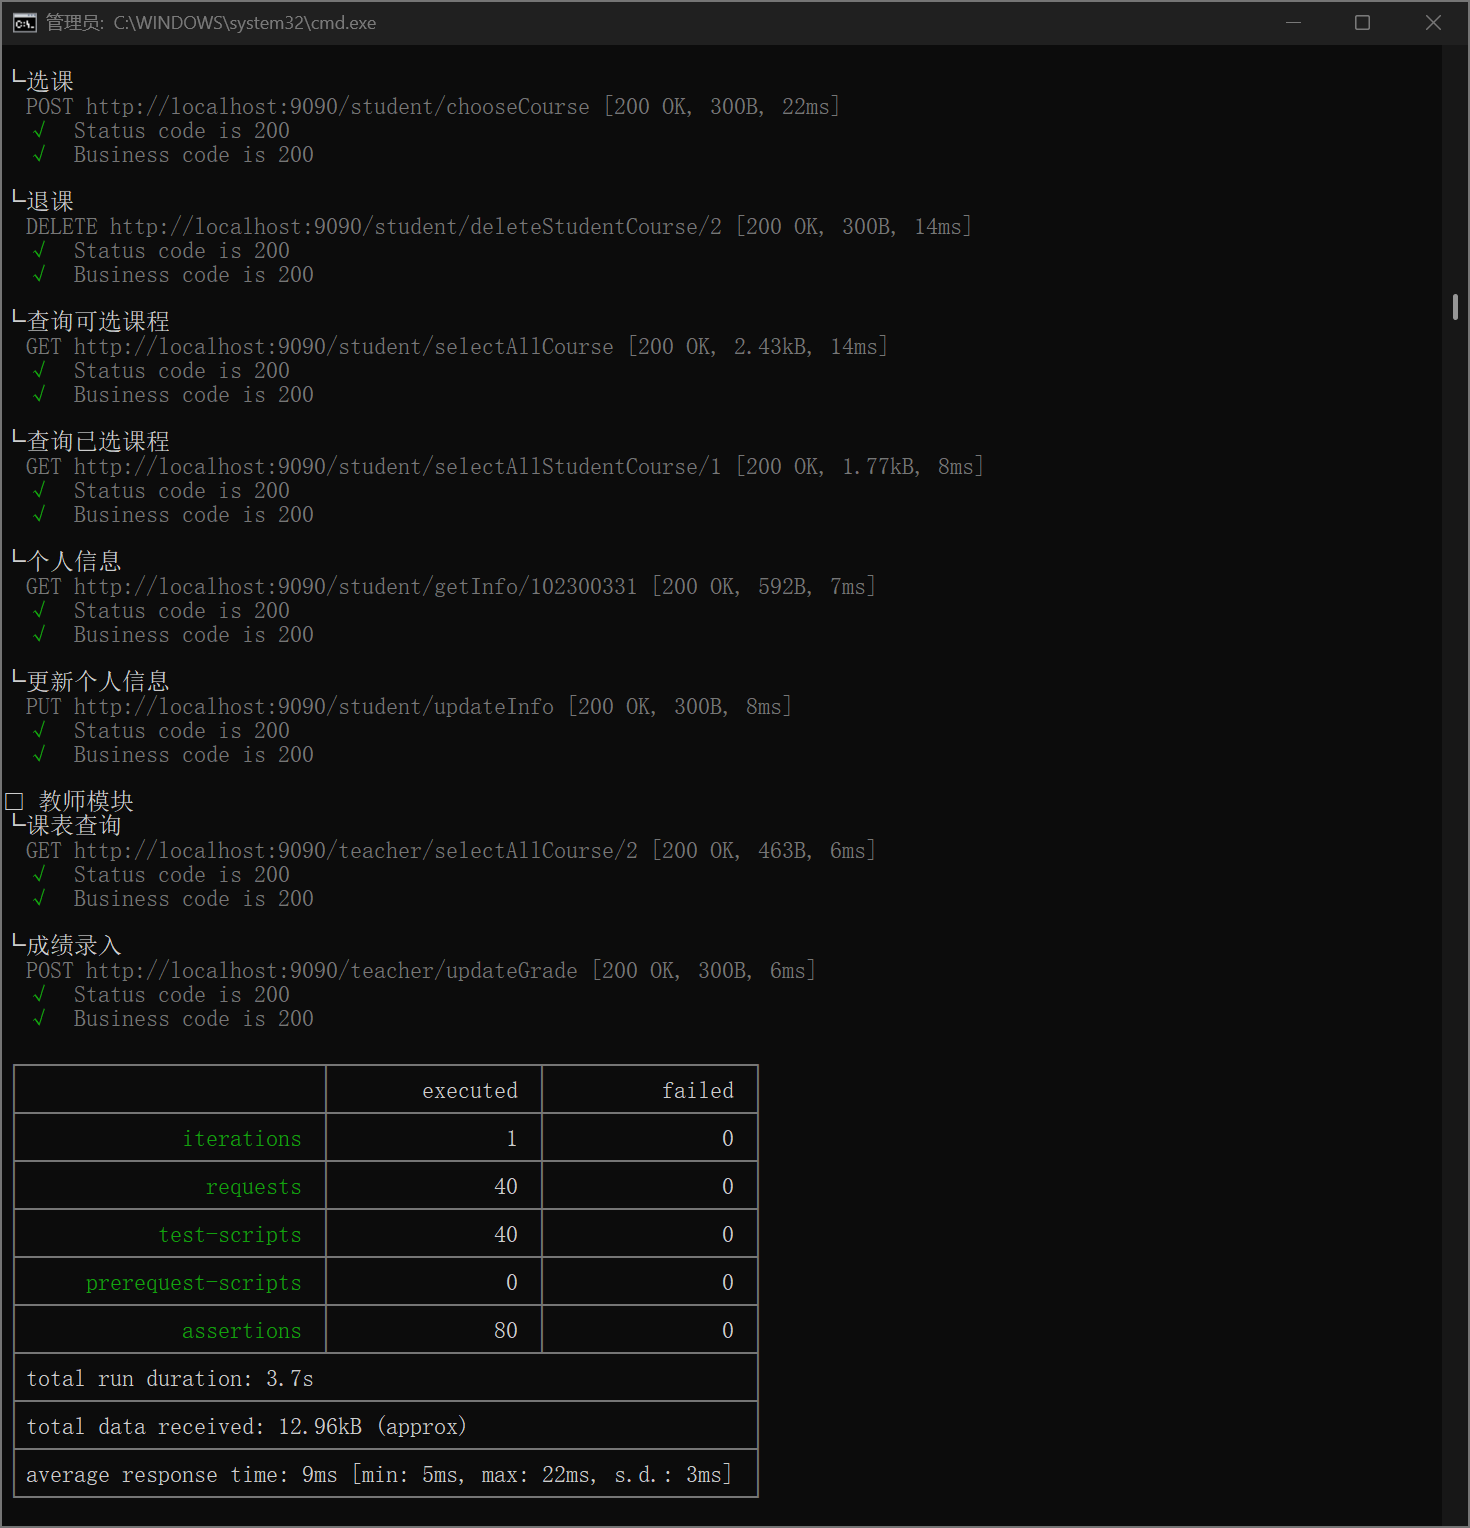The height and width of the screenshot is (1528, 1470).
Task: Minimize the cmd.exe window
Action: pos(1293,22)
